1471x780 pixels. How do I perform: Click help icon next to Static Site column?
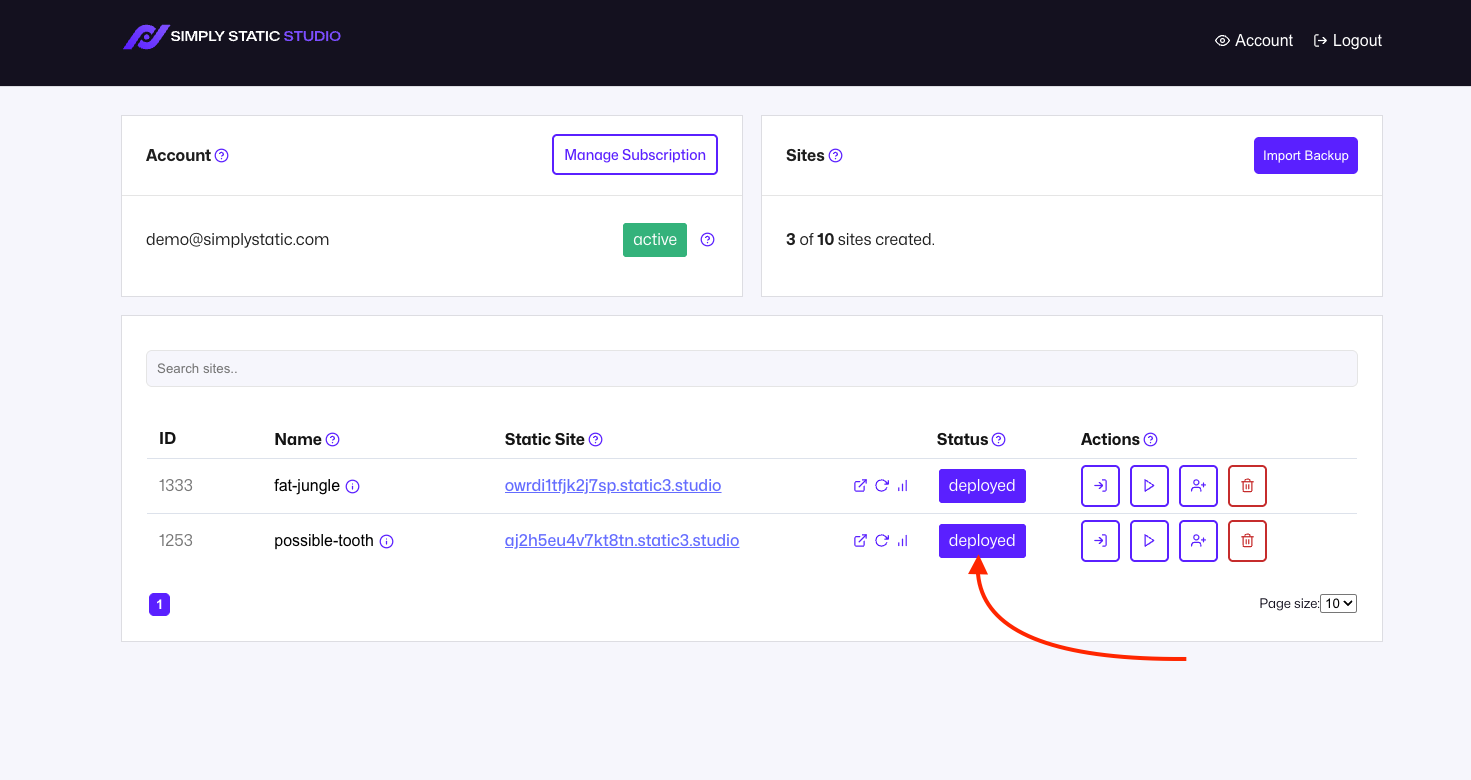coord(596,440)
